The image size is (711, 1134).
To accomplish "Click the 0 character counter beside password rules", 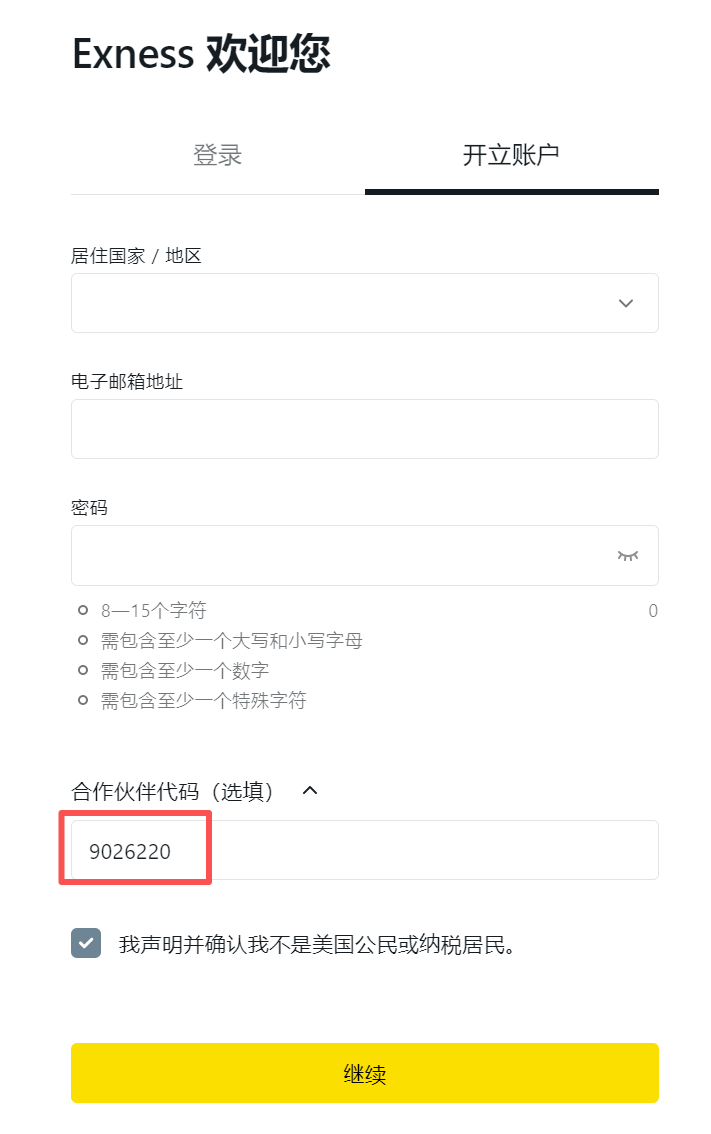I will (653, 611).
